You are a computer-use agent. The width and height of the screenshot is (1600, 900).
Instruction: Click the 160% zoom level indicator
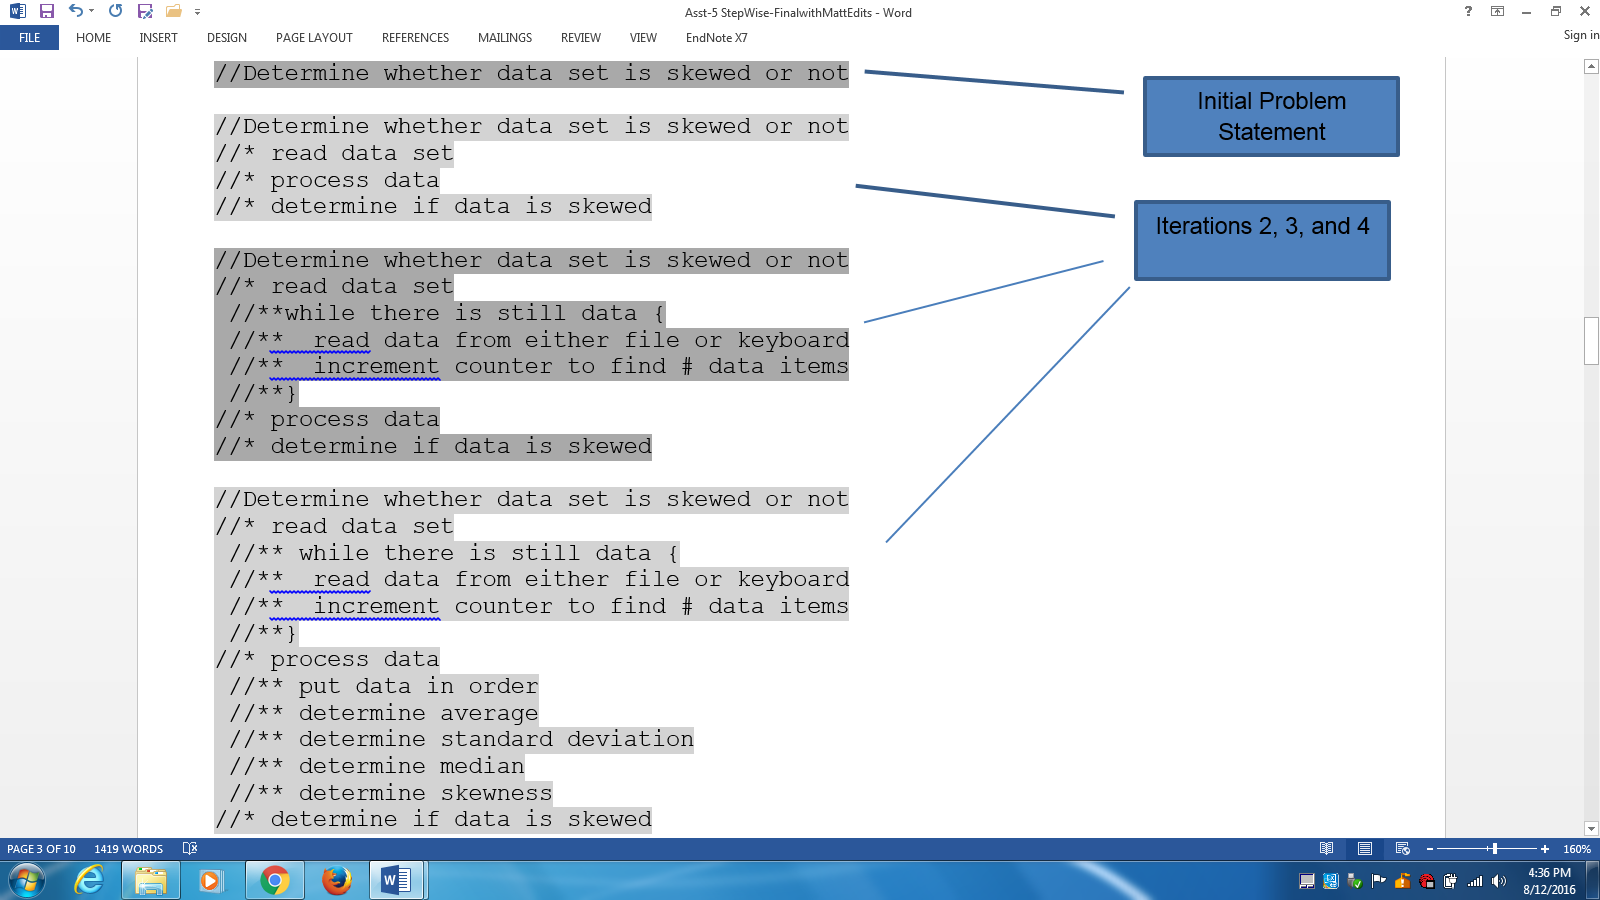point(1577,849)
